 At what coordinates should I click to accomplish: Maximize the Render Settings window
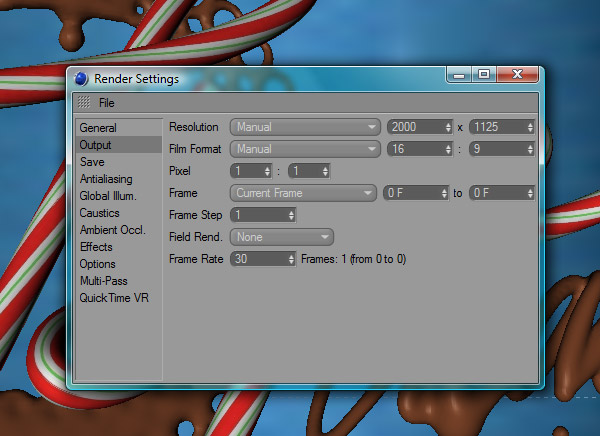[484, 74]
